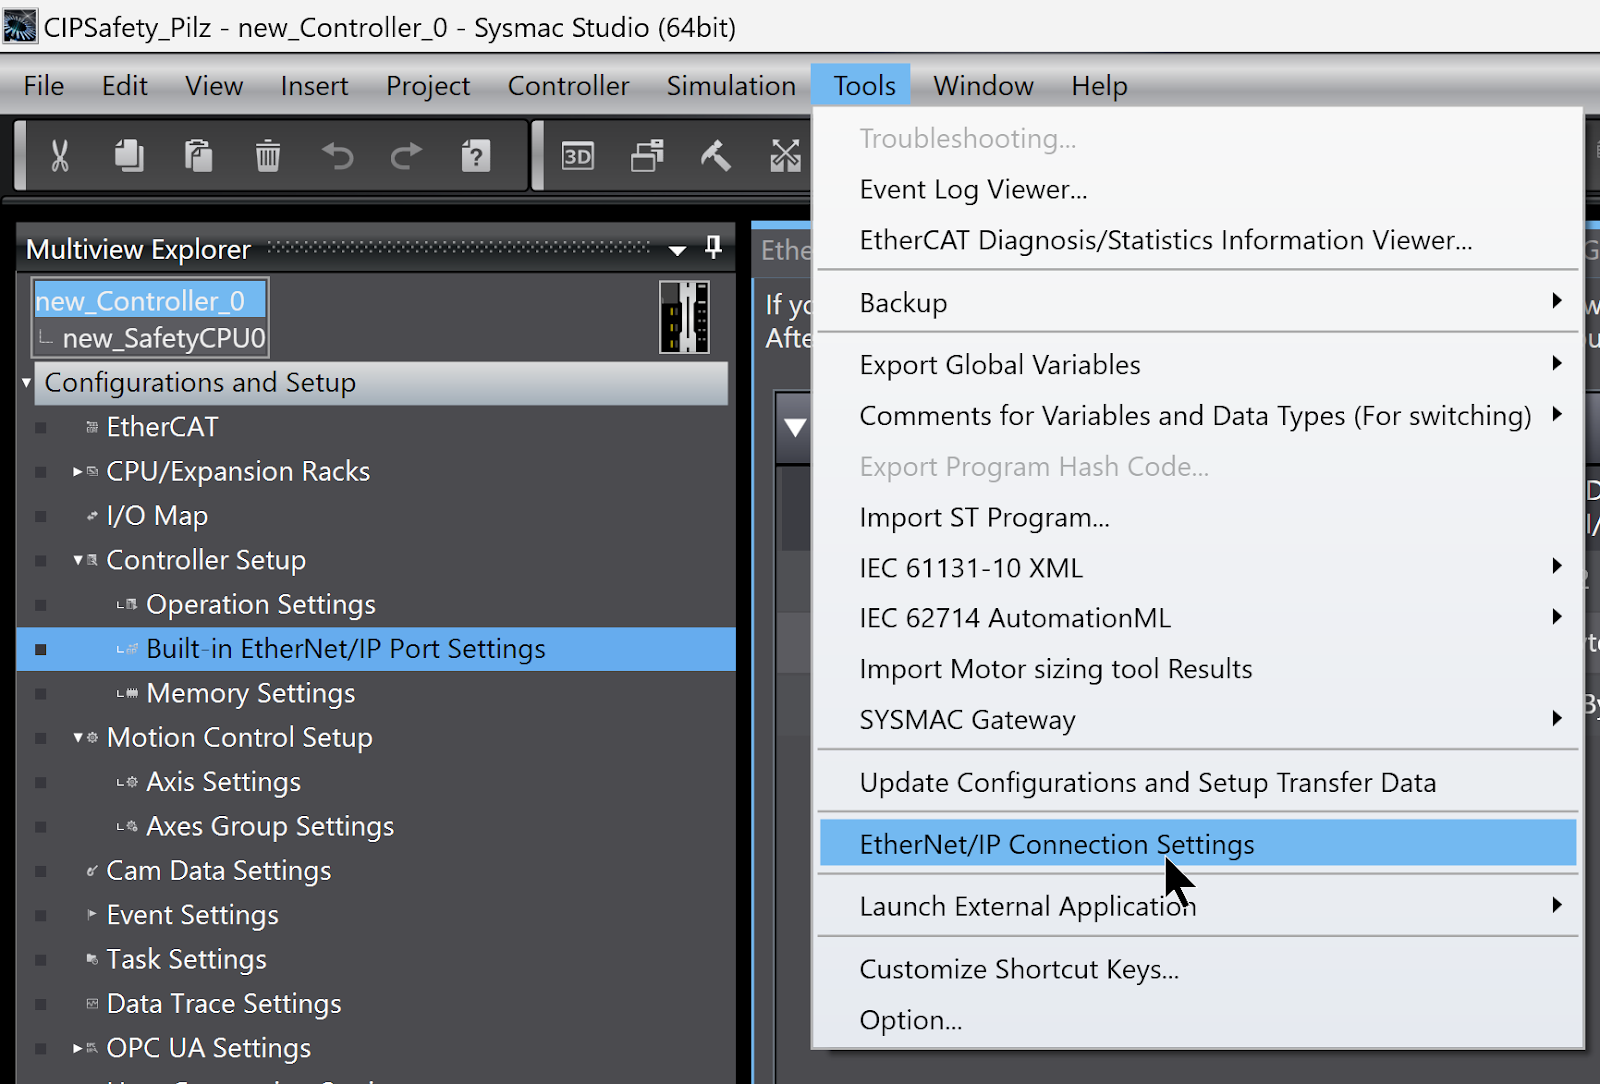Image resolution: width=1600 pixels, height=1084 pixels.
Task: Open the Edit menu
Action: pos(125,86)
